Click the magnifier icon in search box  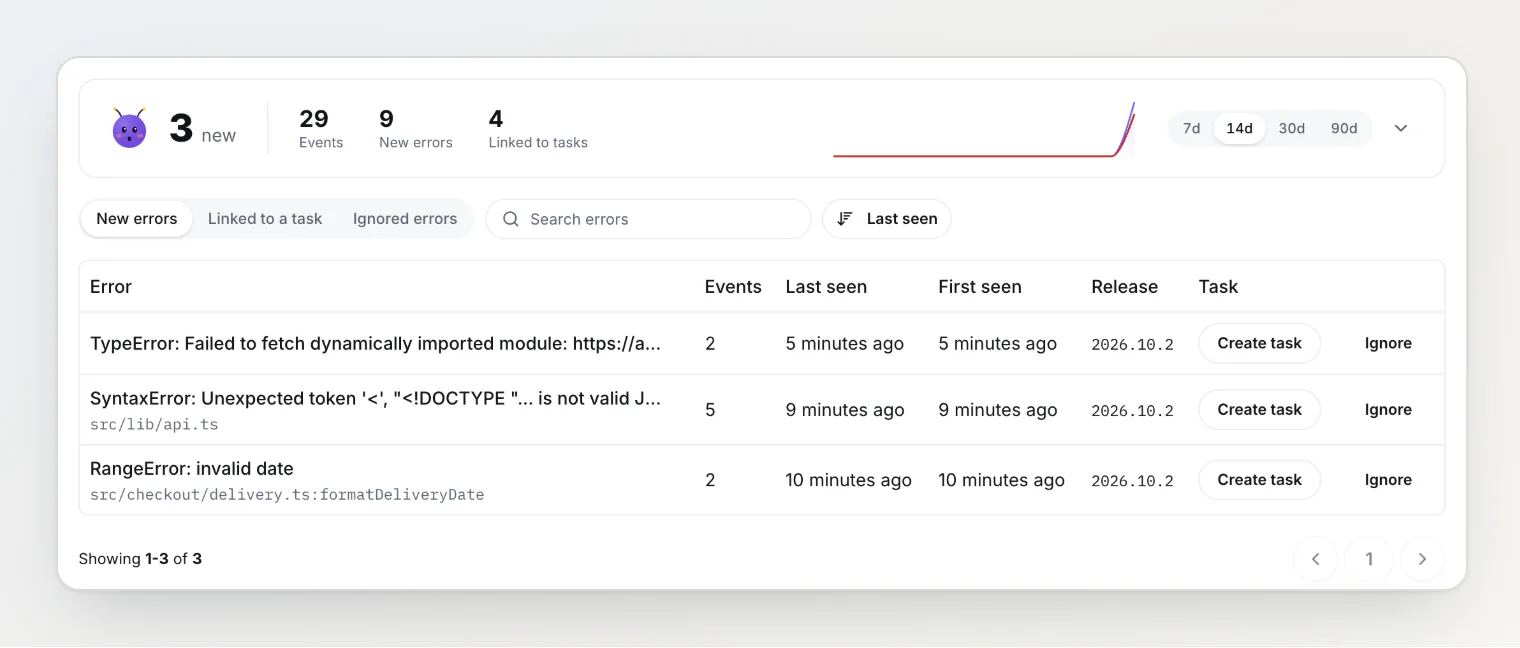pos(511,219)
